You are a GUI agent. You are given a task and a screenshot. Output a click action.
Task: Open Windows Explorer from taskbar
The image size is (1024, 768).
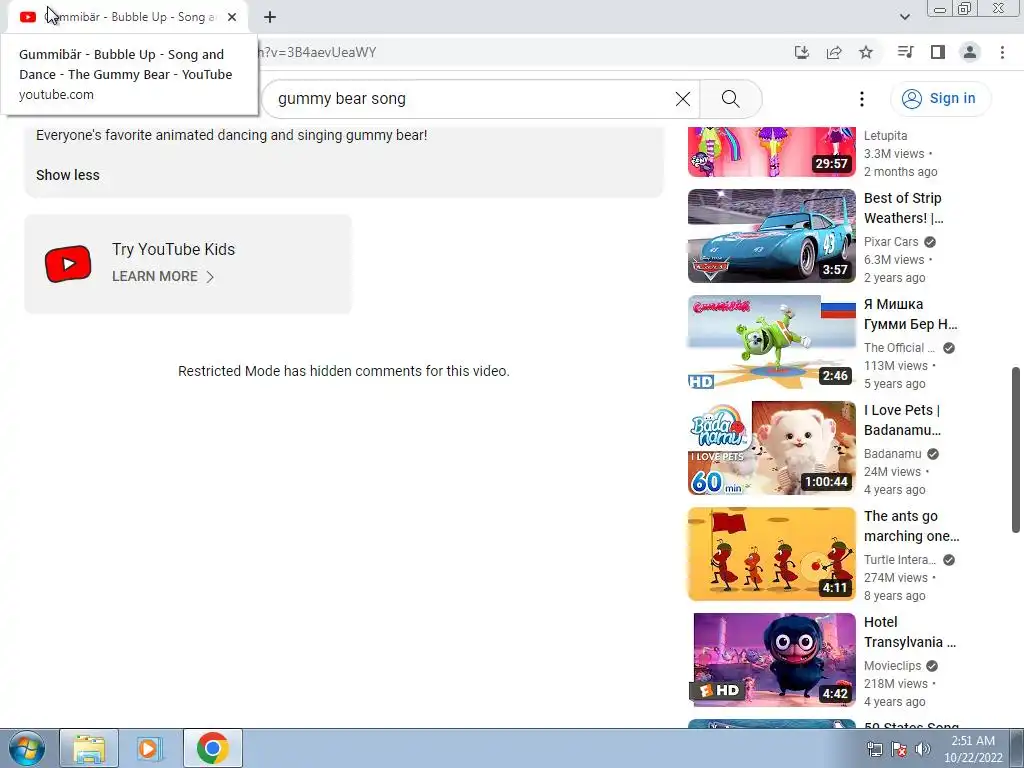[89, 748]
